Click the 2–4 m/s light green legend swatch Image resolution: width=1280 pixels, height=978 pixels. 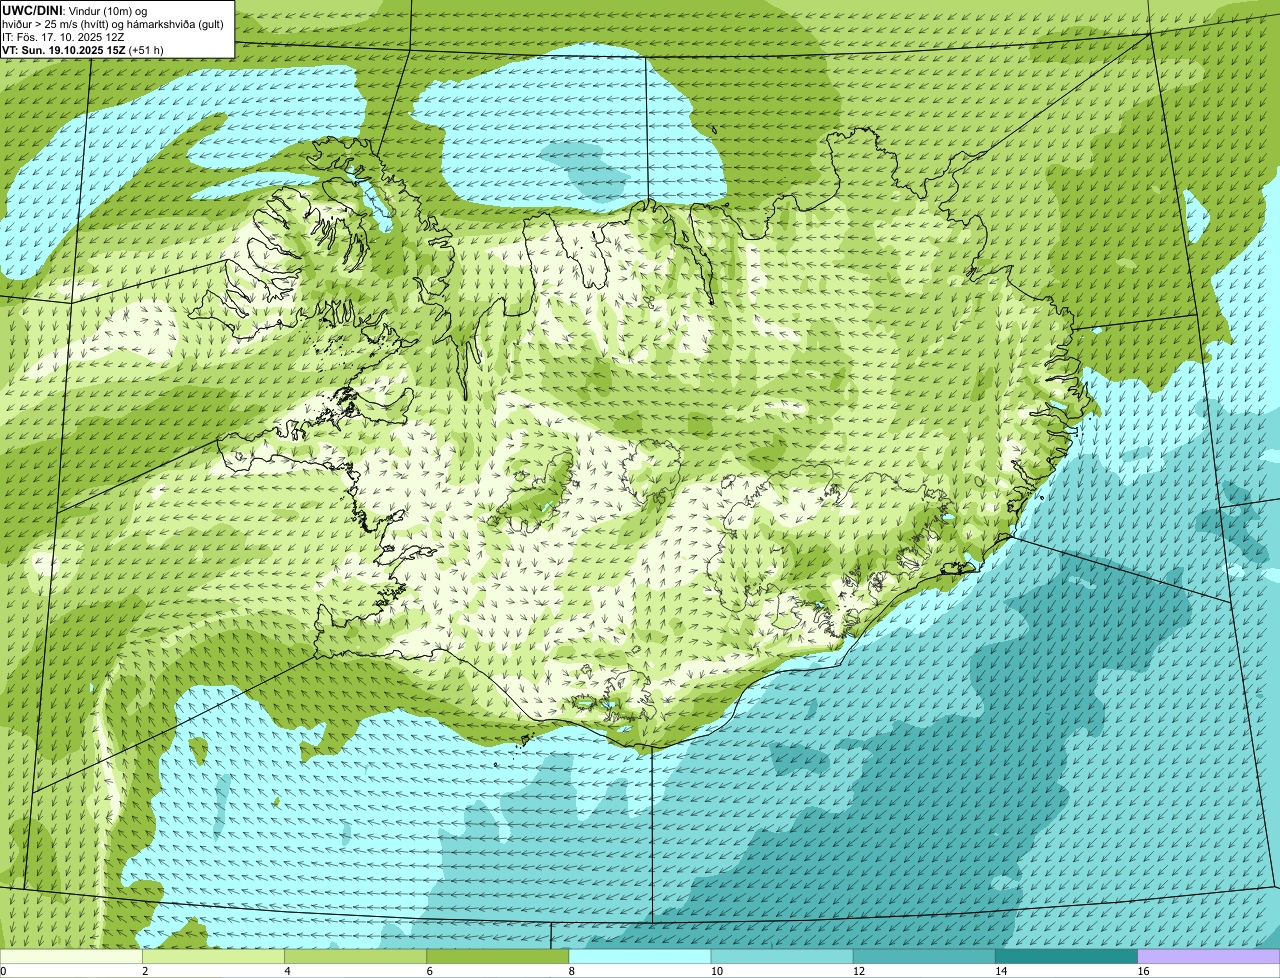coord(213,957)
